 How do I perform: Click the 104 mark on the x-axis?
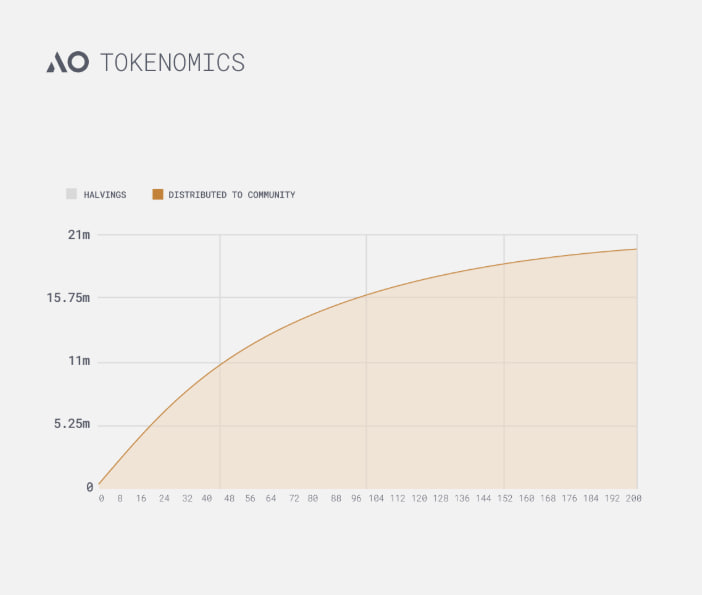[x=377, y=498]
